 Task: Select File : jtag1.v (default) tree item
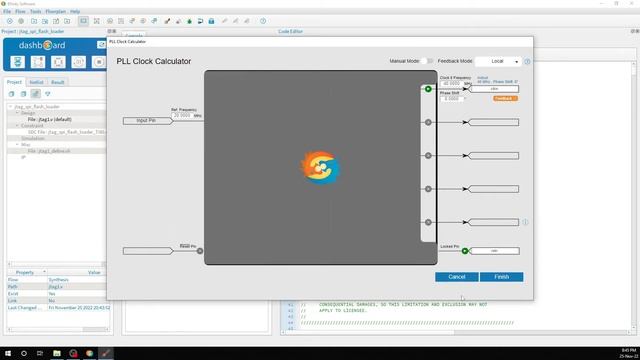tap(49, 119)
